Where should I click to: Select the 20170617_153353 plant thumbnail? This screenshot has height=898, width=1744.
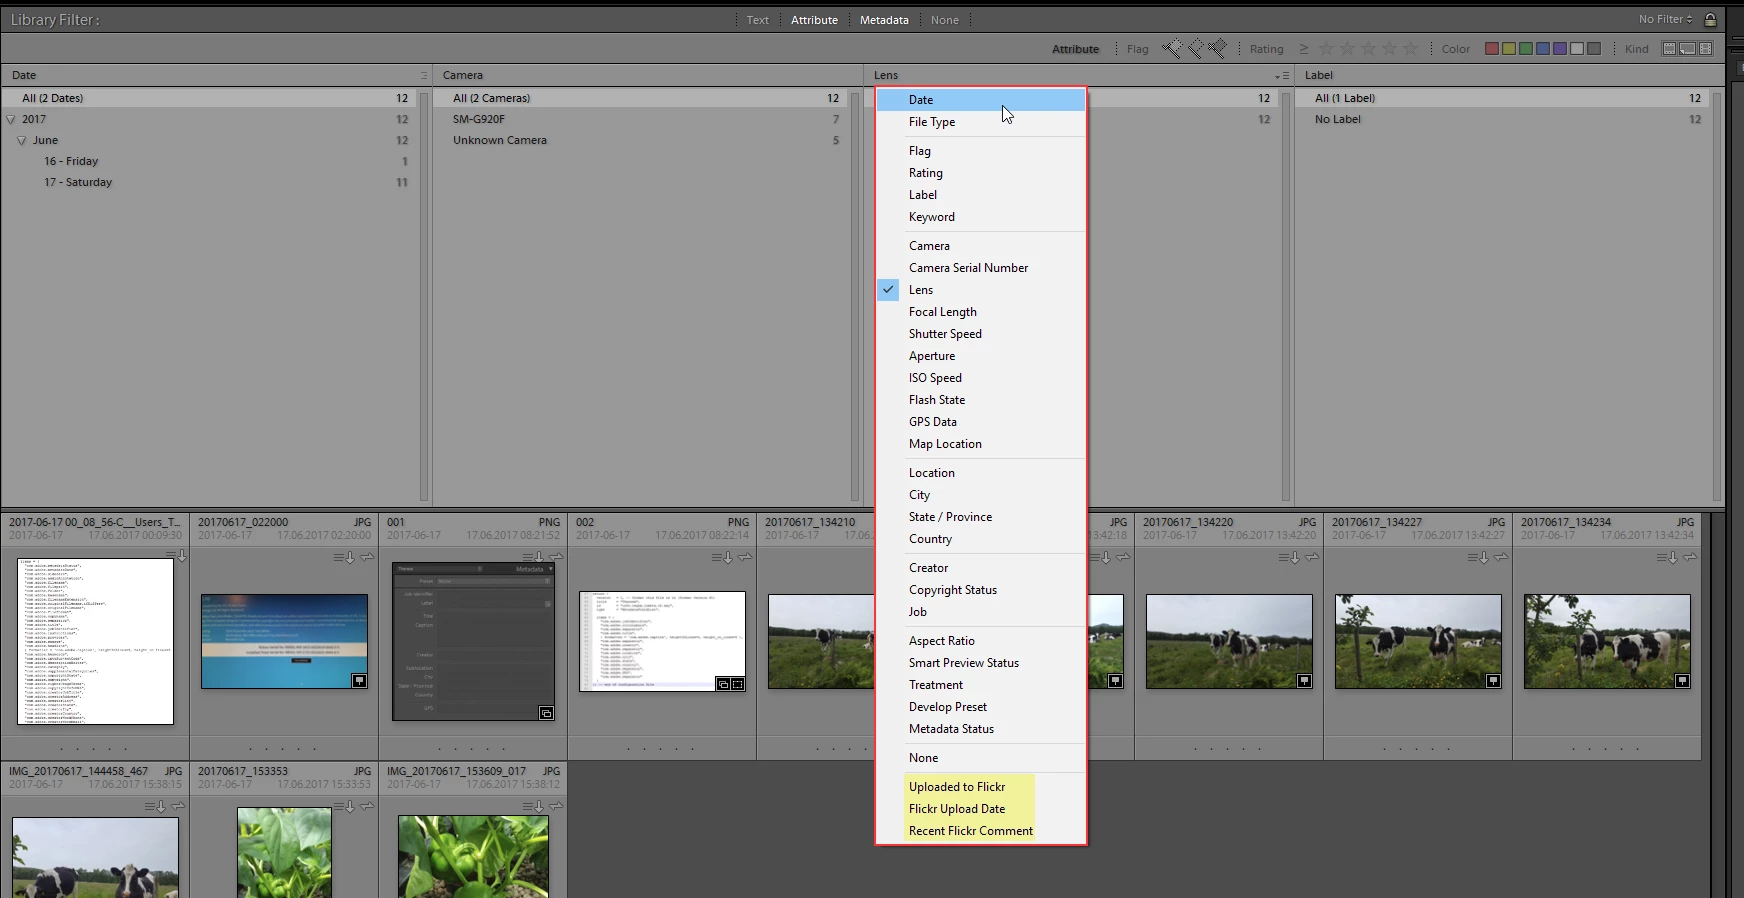284,853
